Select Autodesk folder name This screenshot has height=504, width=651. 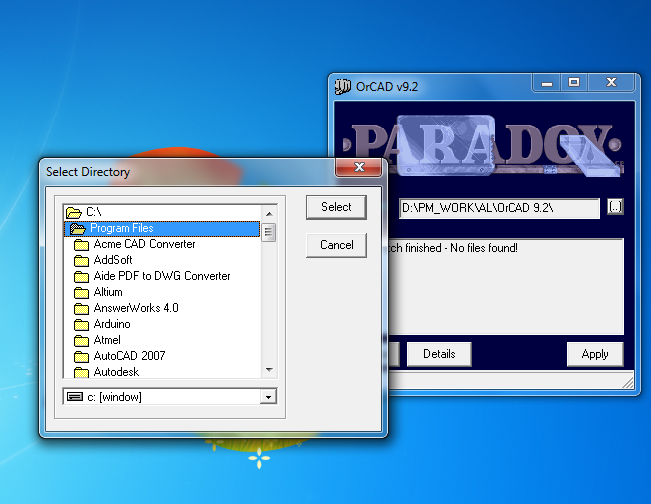click(x=116, y=372)
